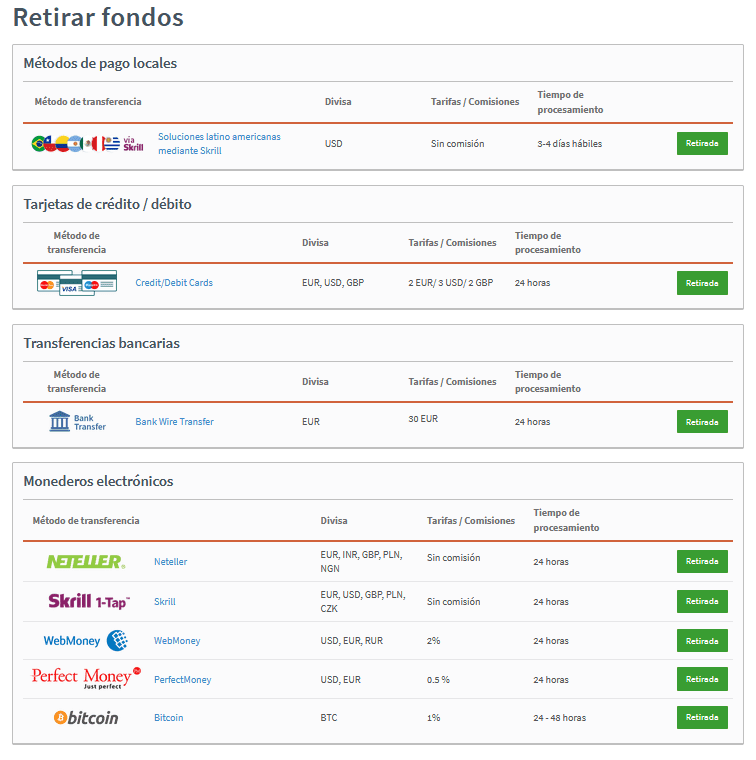Click the orange Bitcoin logo
Viewport: 756px width, 760px height.
pyautogui.click(x=86, y=718)
